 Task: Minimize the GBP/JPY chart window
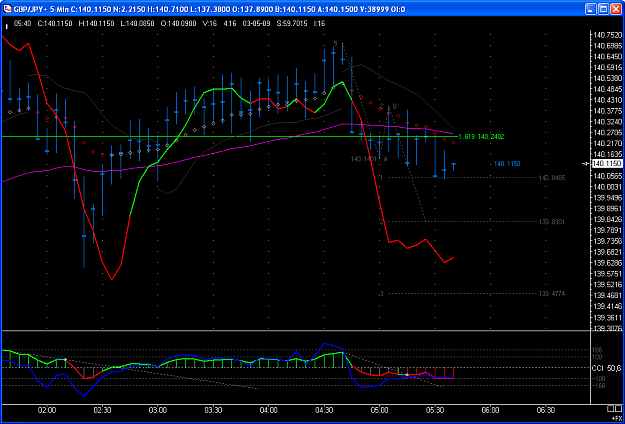coord(591,9)
